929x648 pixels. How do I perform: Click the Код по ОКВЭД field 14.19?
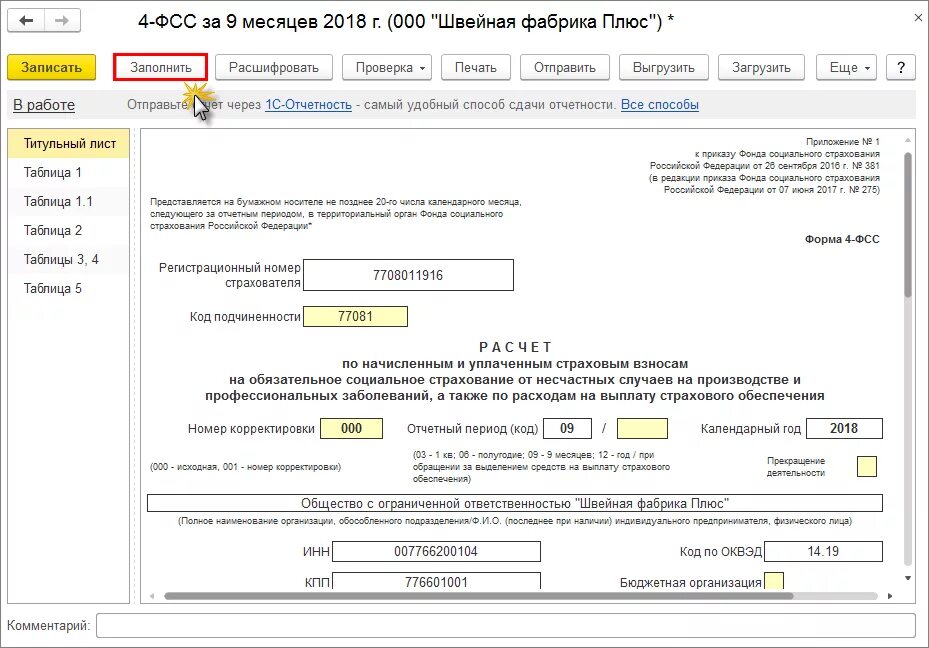[824, 551]
